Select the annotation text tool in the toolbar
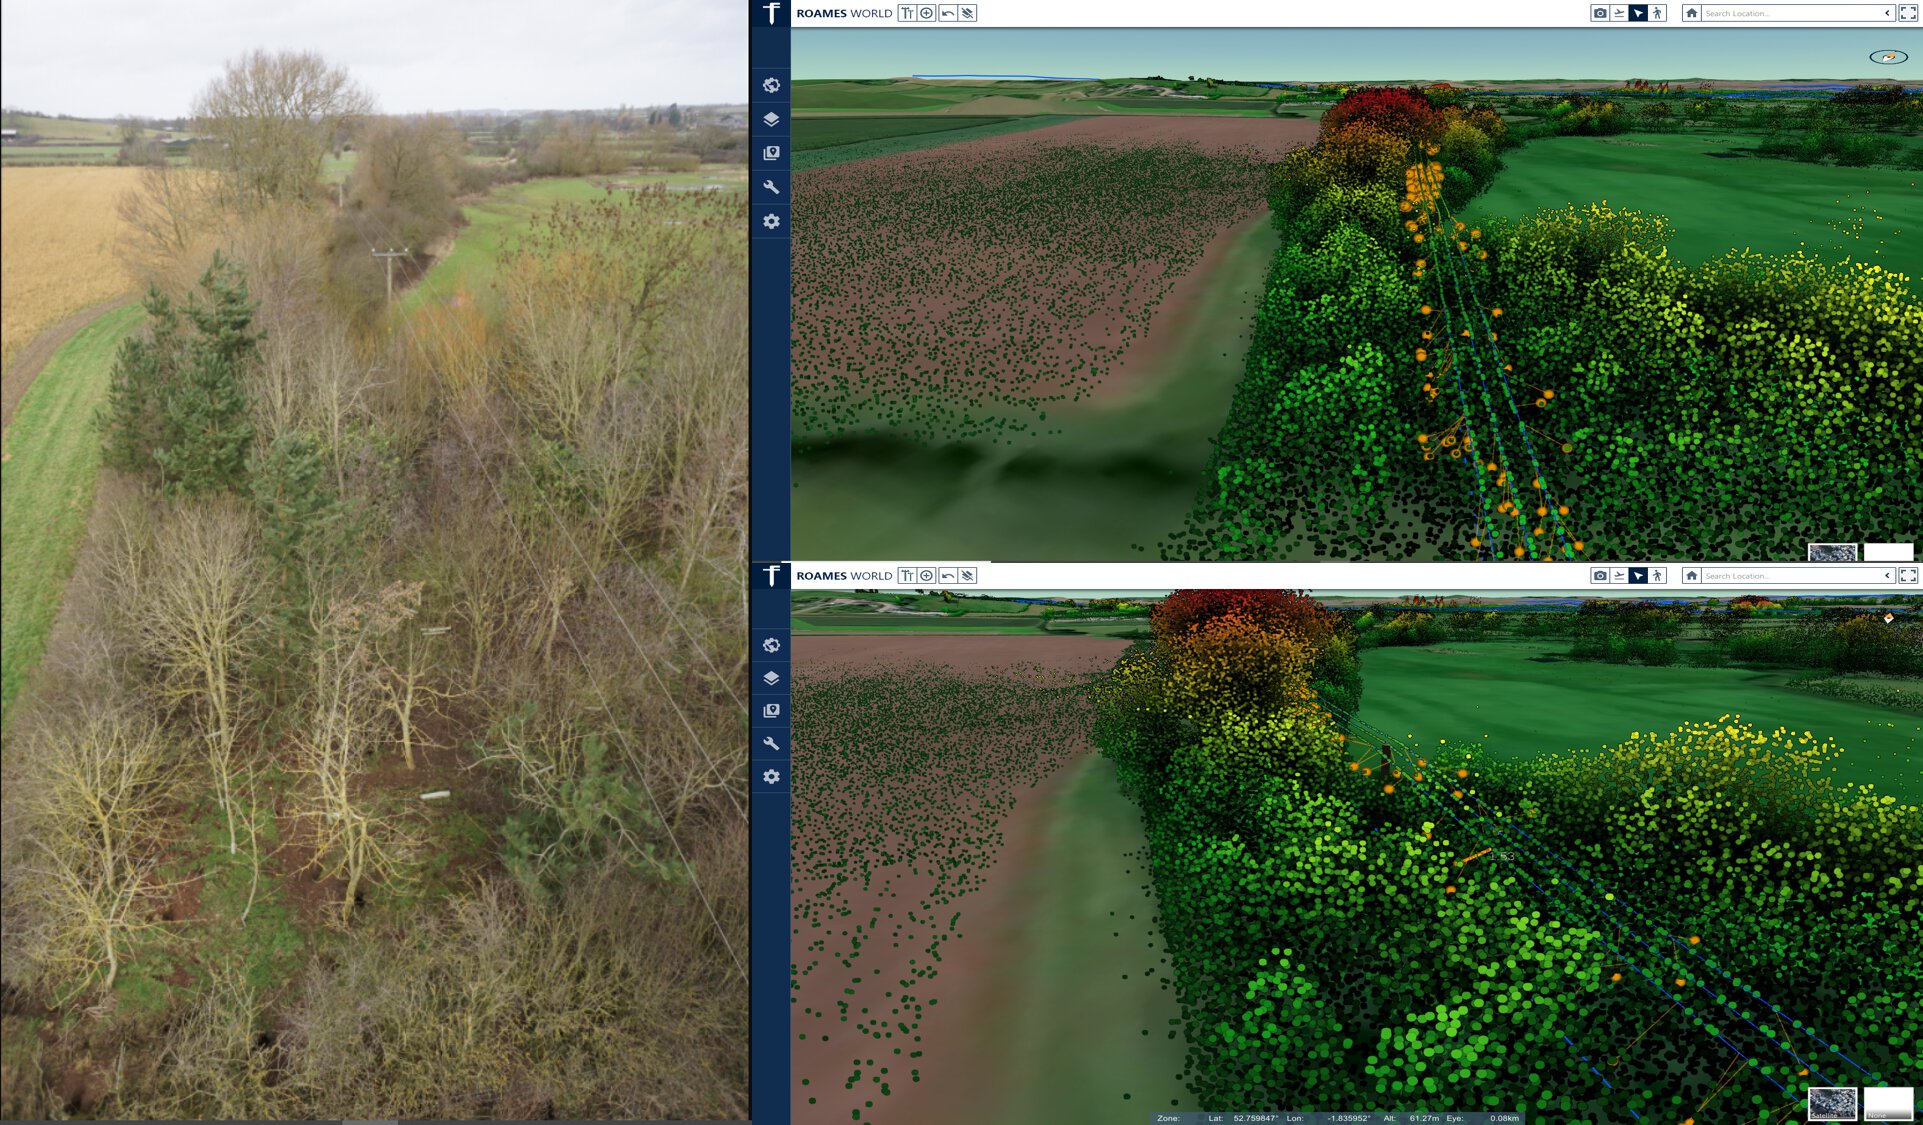Image resolution: width=1923 pixels, height=1125 pixels. click(906, 13)
